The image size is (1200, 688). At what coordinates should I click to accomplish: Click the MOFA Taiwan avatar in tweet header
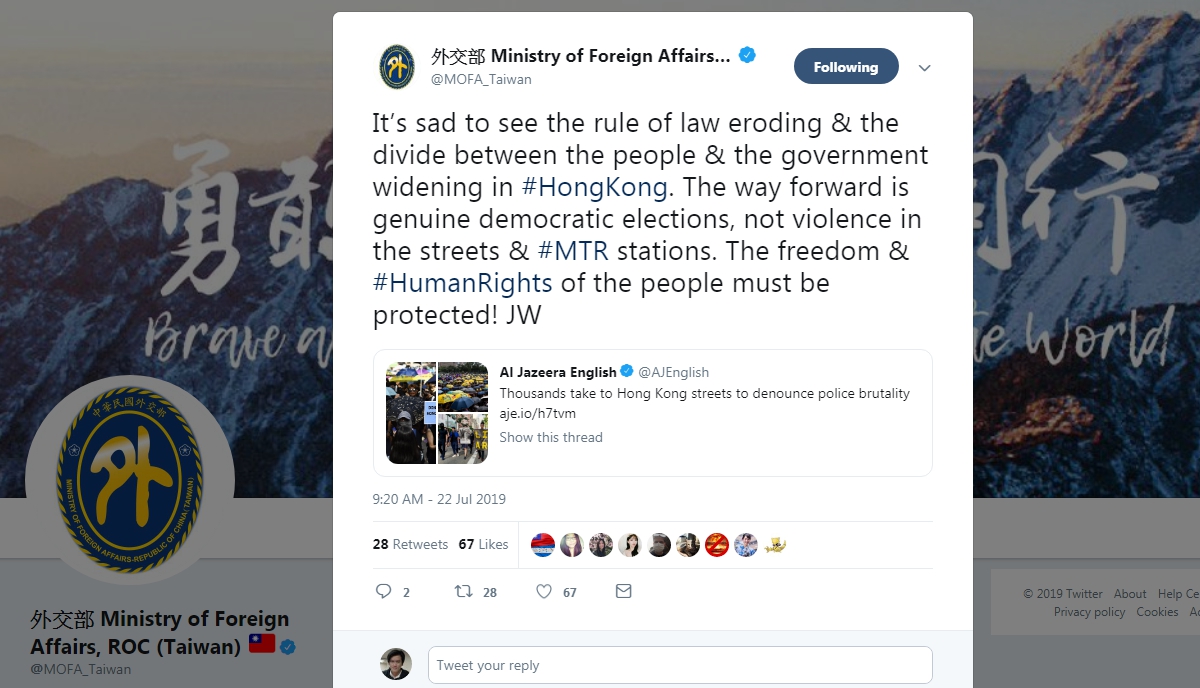point(397,67)
